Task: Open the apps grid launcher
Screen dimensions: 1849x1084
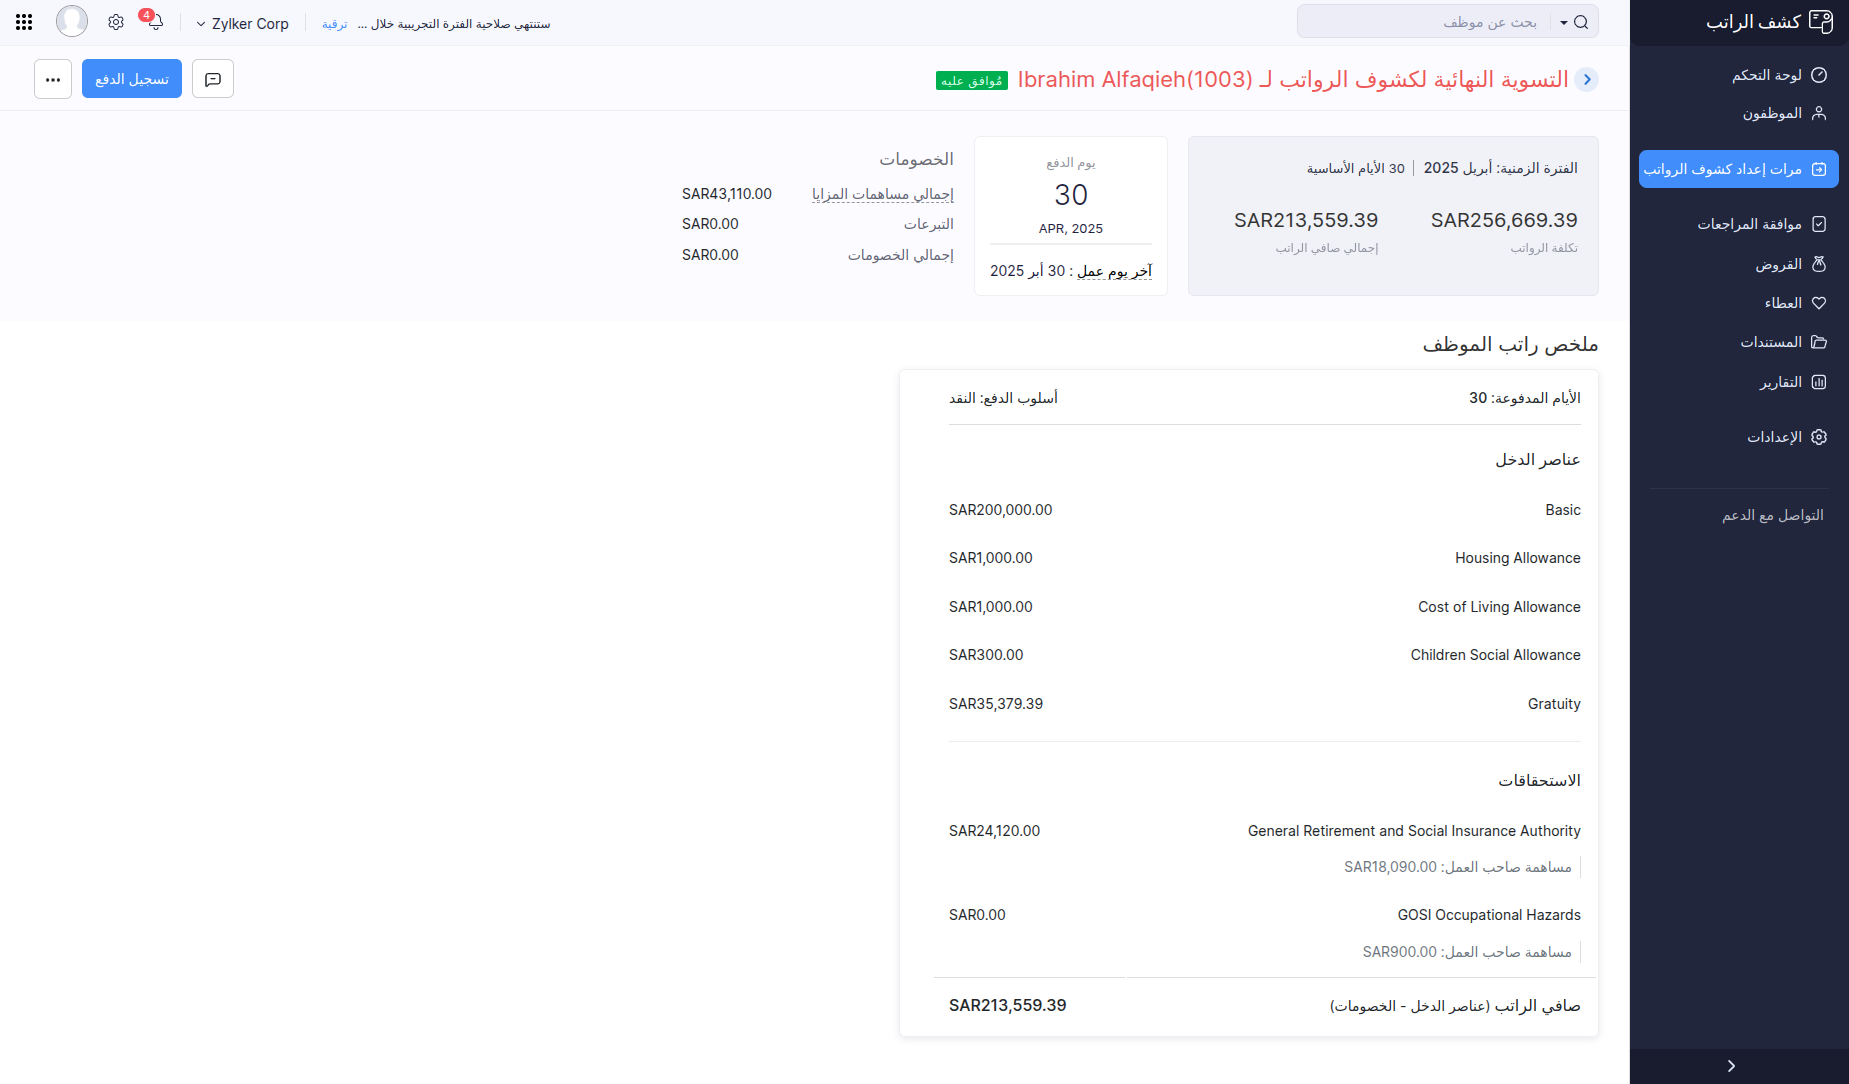Action: [24, 21]
